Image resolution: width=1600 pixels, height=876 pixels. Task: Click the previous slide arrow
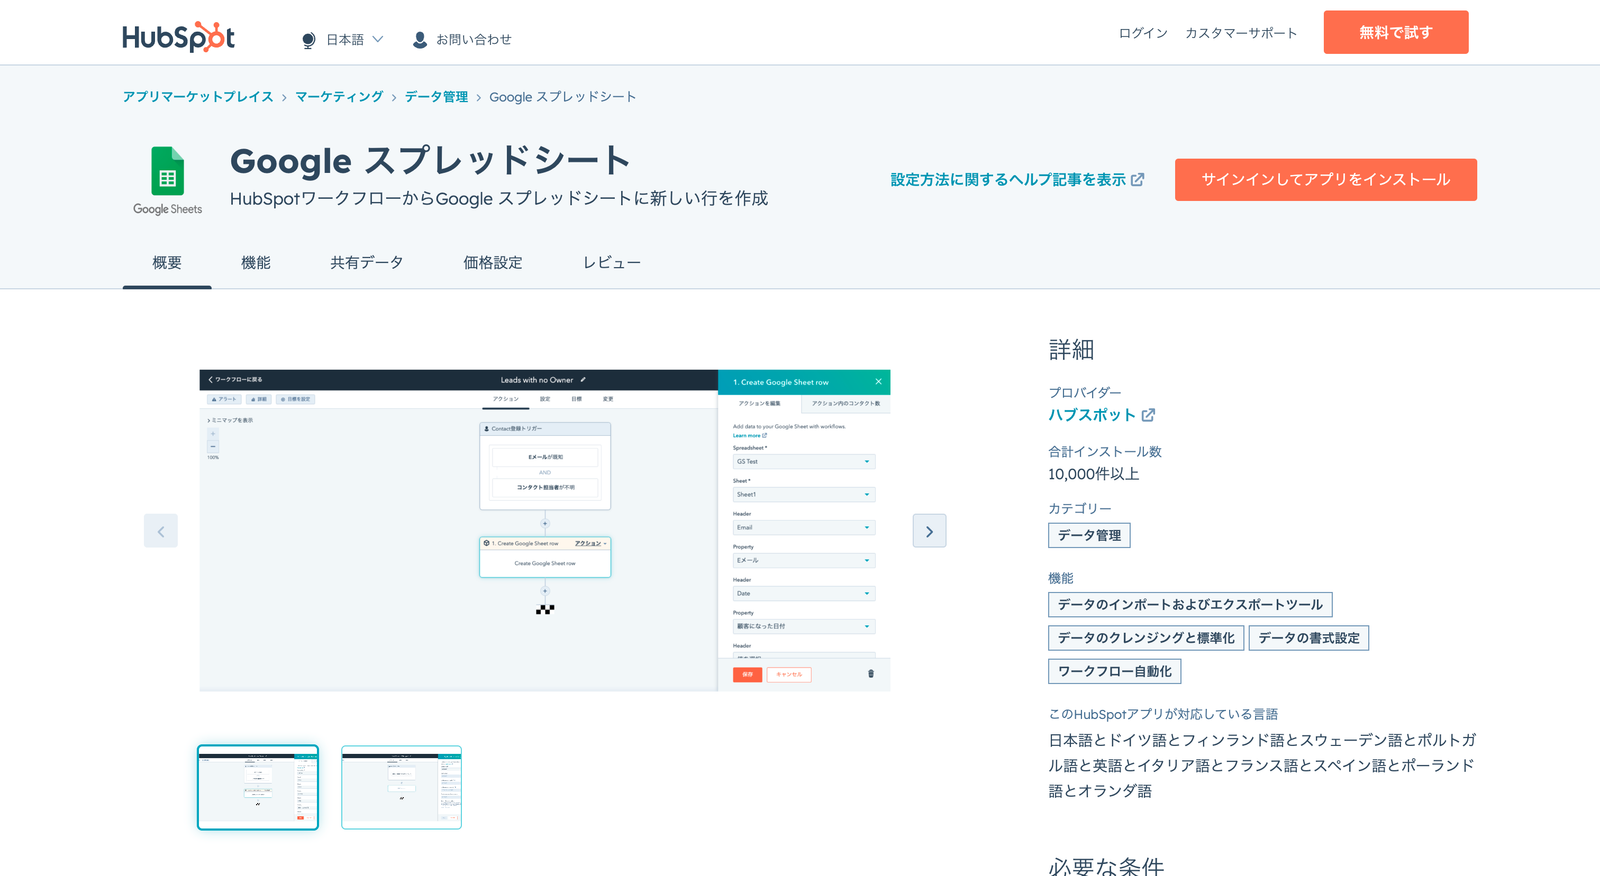pos(161,531)
